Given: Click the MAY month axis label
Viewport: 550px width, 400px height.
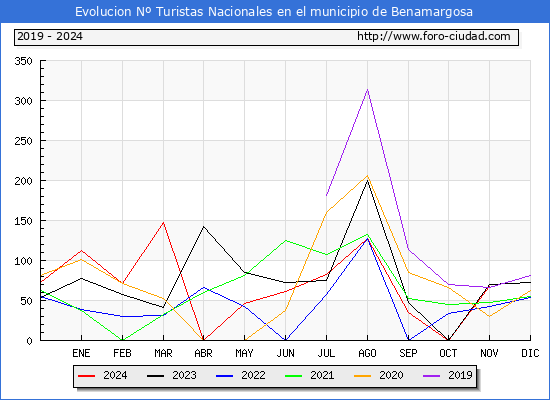Looking at the screenshot, I should [244, 353].
